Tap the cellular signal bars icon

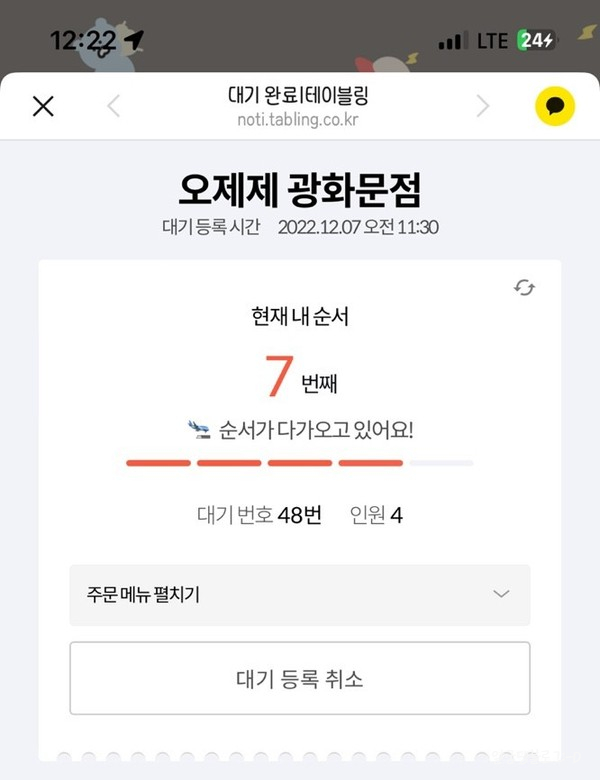pyautogui.click(x=453, y=41)
